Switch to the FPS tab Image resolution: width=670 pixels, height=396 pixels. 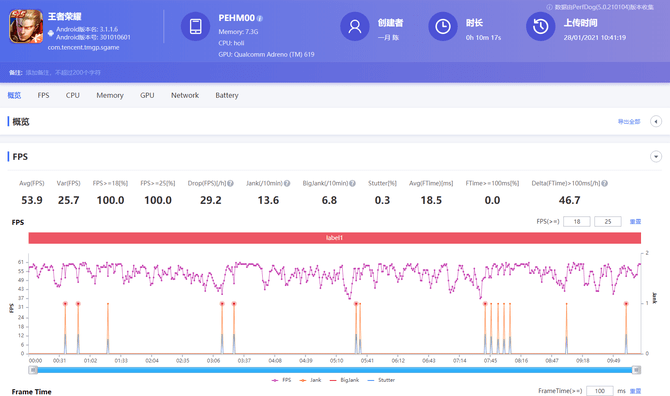tap(43, 95)
